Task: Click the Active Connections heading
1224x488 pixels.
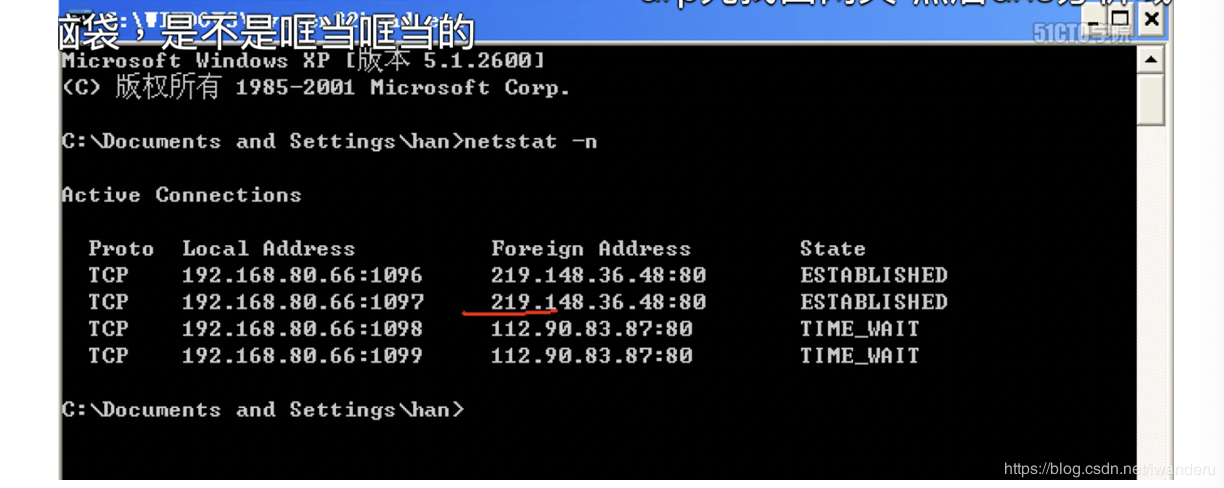Action: point(181,195)
